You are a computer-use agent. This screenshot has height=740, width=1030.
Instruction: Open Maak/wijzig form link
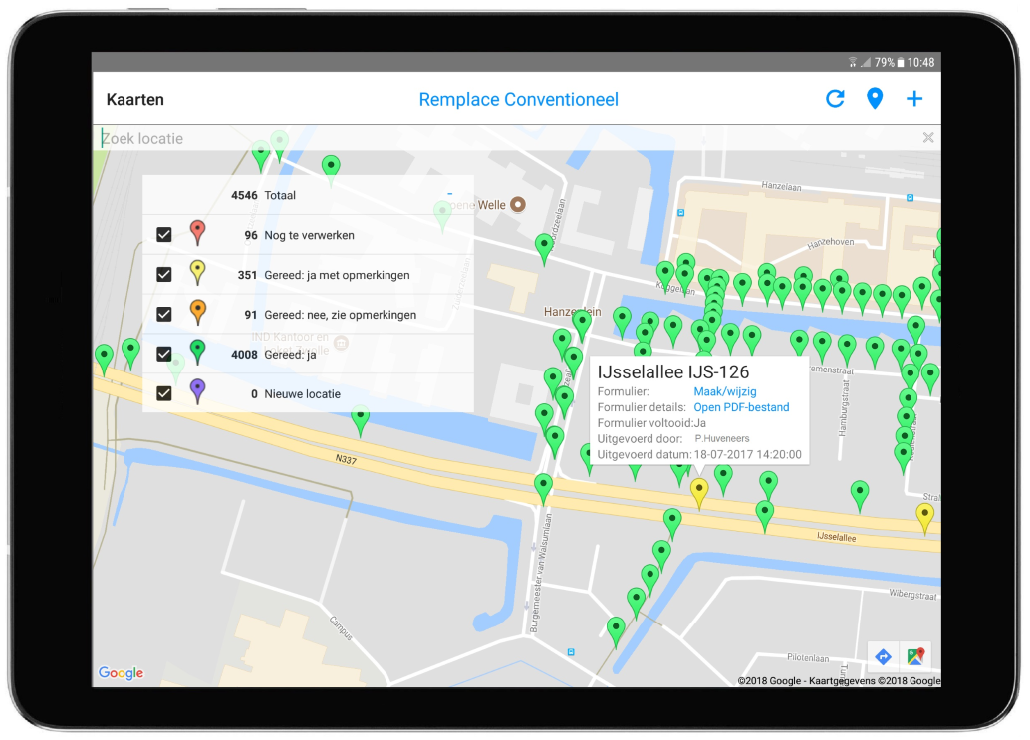coord(725,391)
